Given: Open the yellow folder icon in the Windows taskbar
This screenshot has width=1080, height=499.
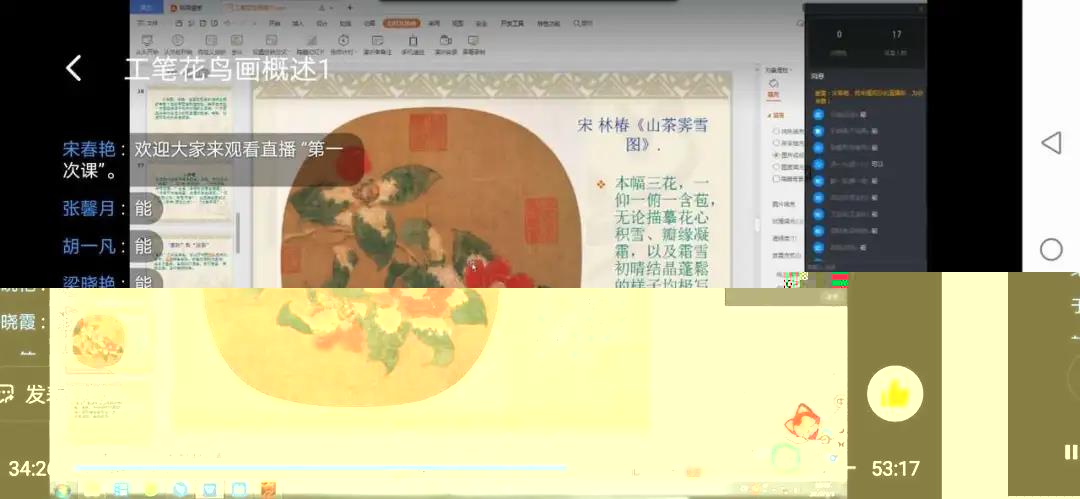Looking at the screenshot, I should coord(92,489).
